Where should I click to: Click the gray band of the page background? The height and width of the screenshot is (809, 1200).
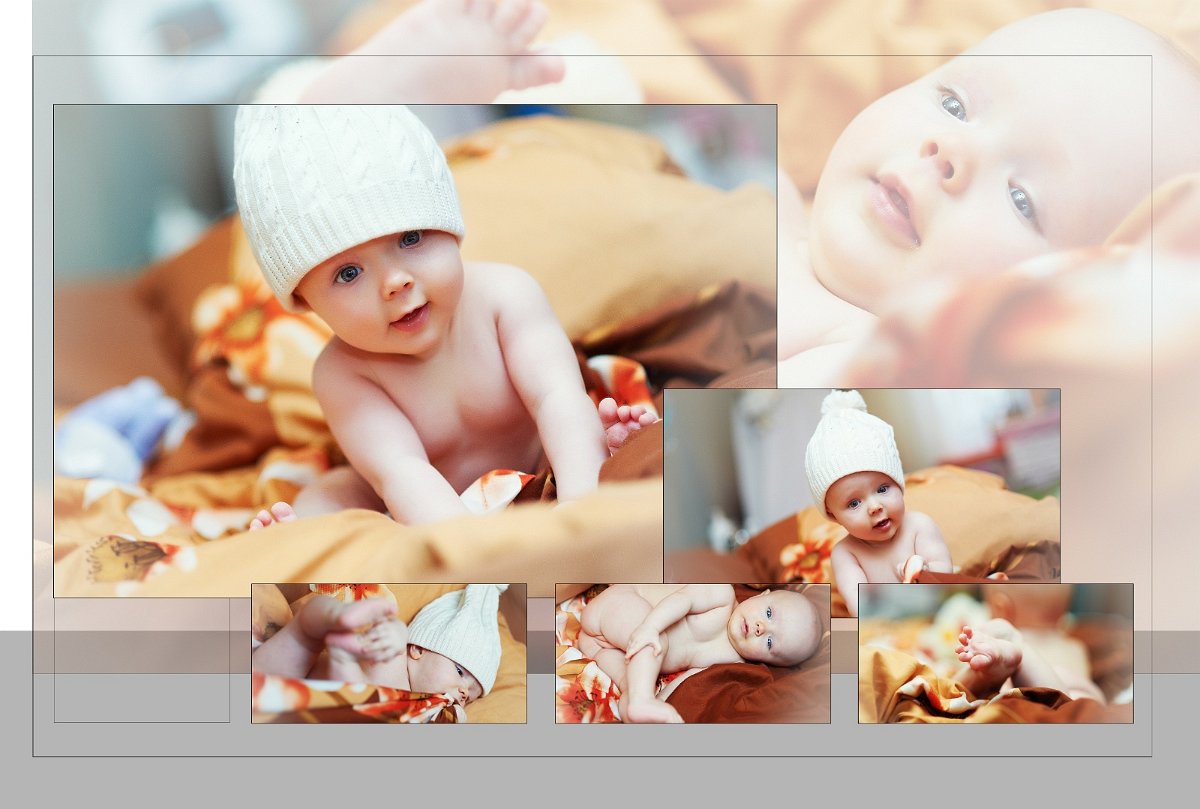(600, 780)
